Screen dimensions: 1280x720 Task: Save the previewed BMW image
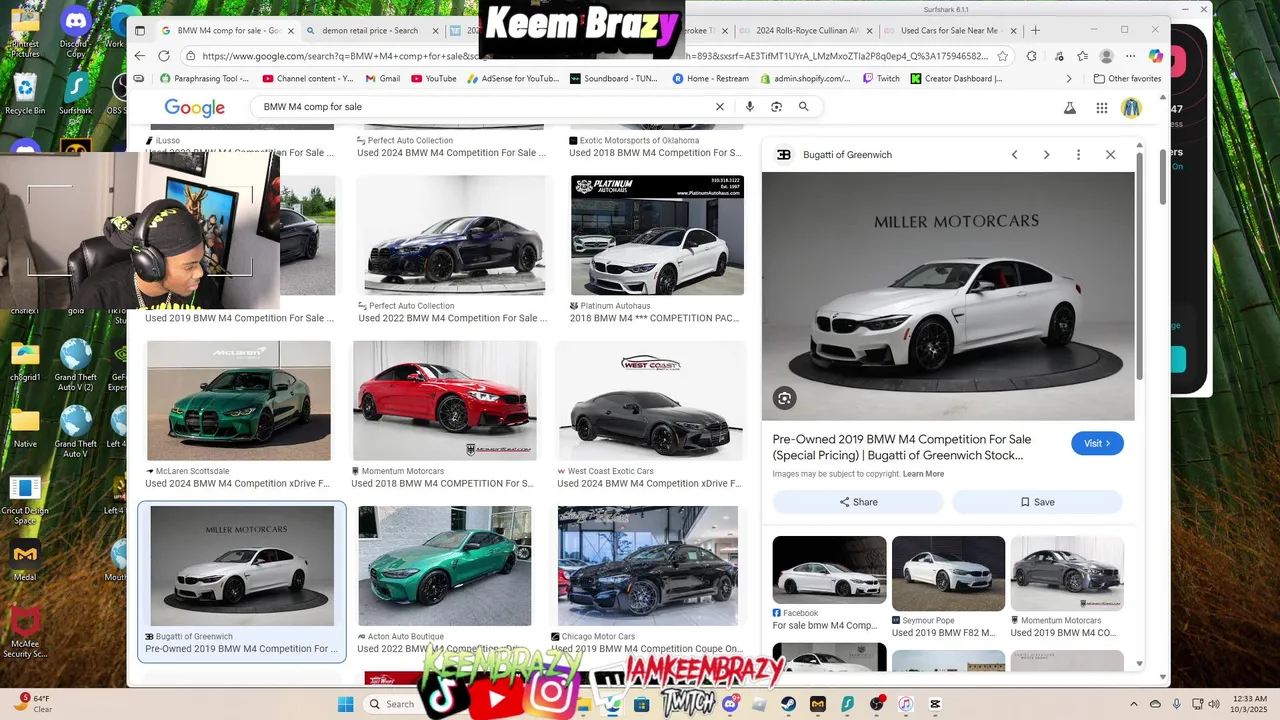point(1037,502)
